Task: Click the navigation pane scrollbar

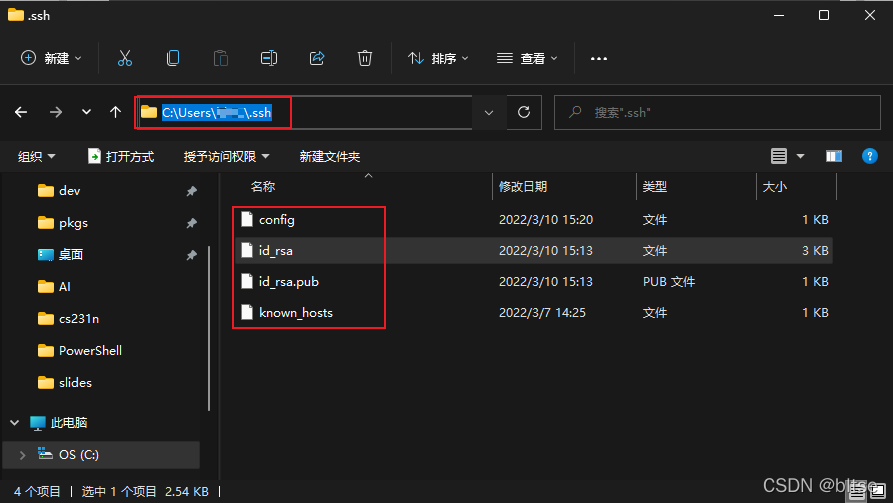Action: [209, 328]
